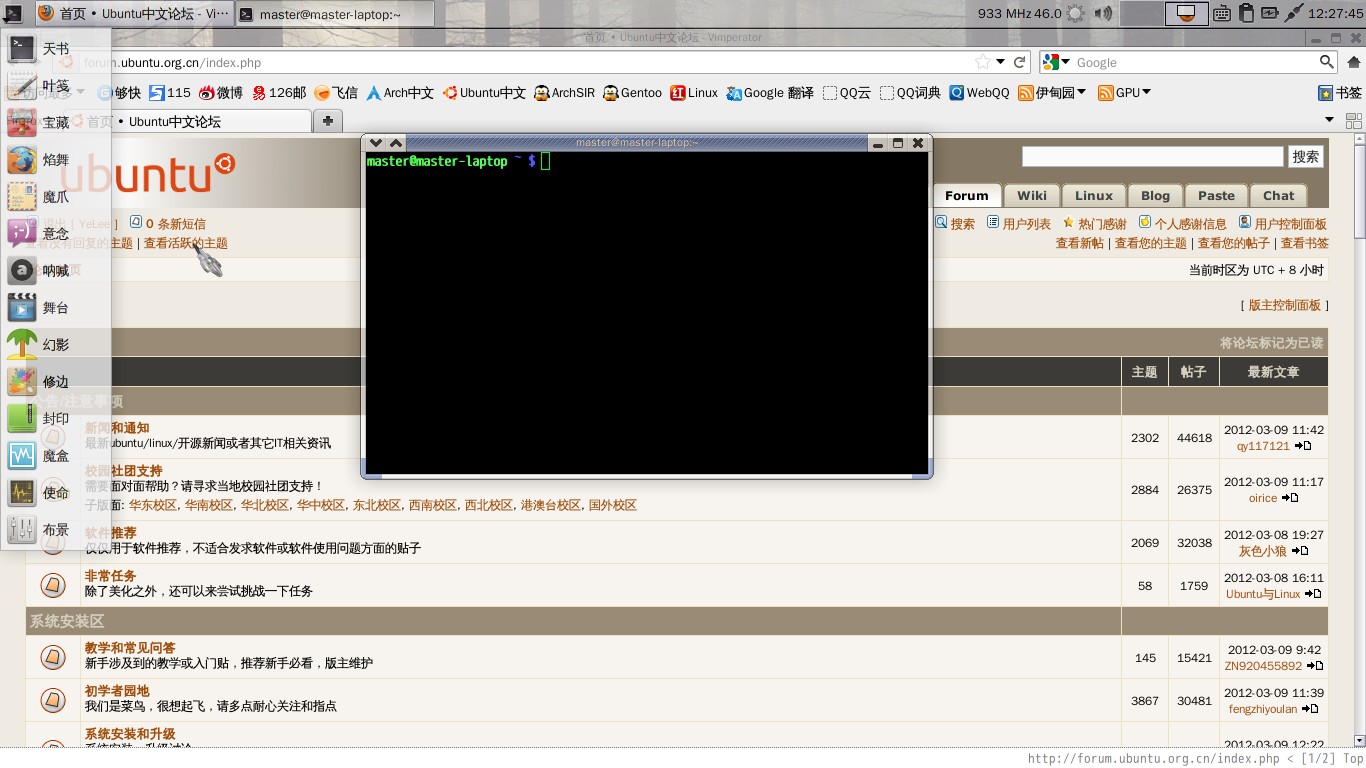Image resolution: width=1366 pixels, height=768 pixels.
Task: Click the battery charging icon in the tray
Action: tap(1270, 14)
